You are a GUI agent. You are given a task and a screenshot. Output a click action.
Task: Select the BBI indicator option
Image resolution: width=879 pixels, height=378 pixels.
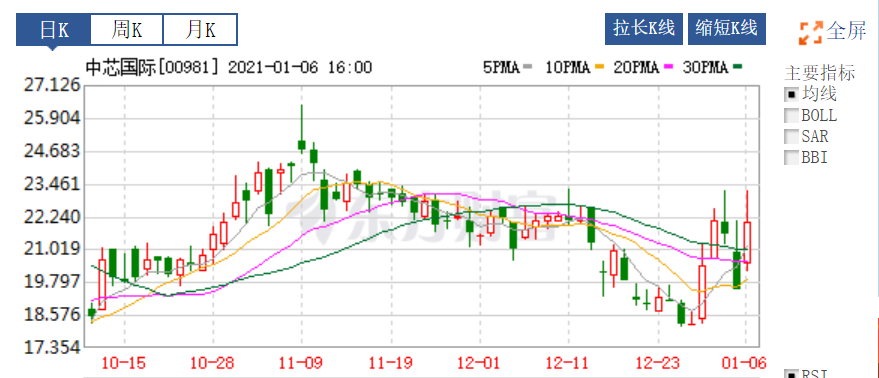792,158
